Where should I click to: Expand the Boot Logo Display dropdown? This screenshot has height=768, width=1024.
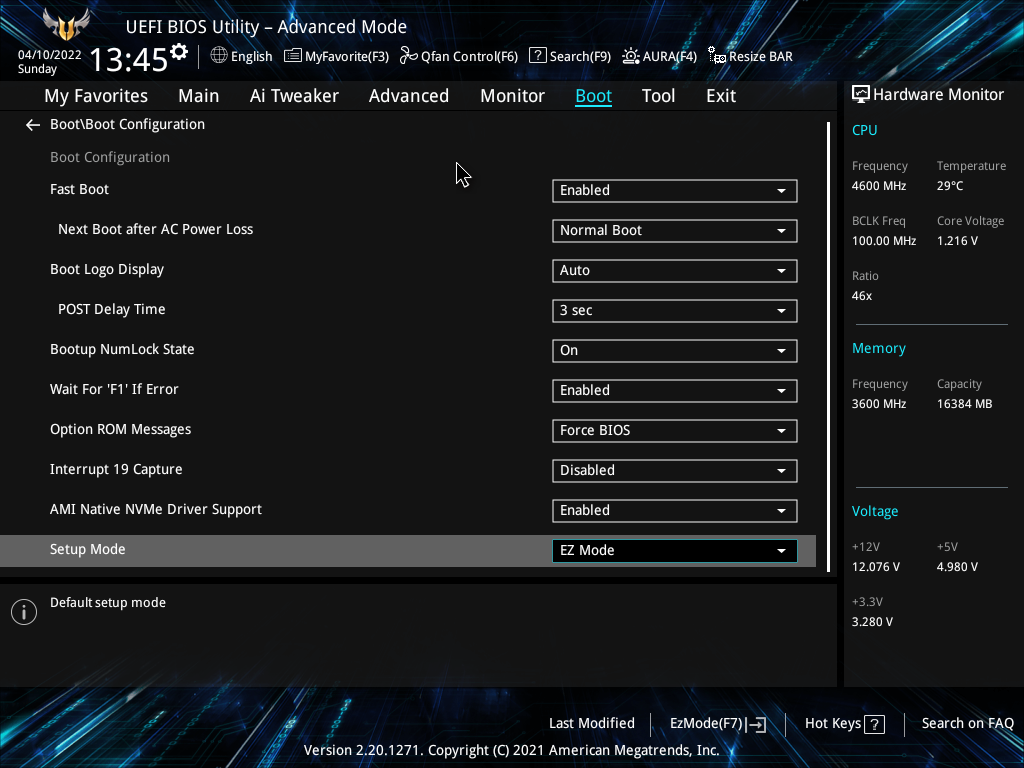click(675, 270)
